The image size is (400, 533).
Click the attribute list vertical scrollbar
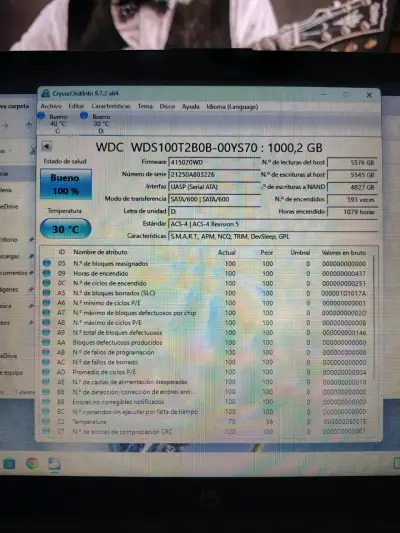(373, 316)
